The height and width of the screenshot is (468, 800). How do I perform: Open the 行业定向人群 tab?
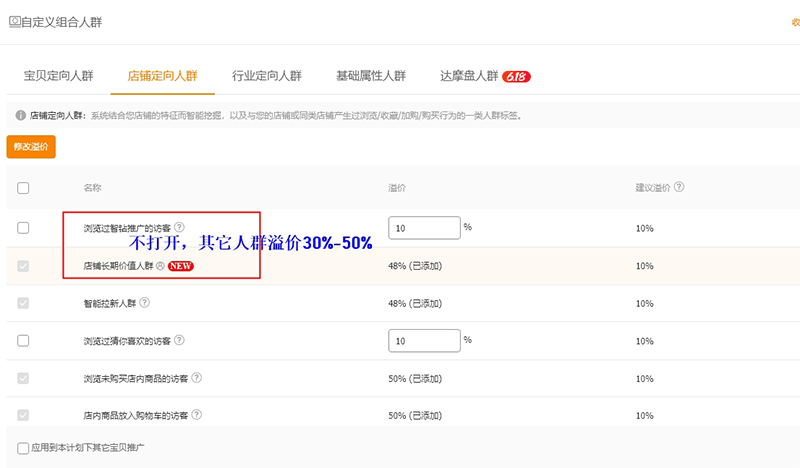point(267,76)
